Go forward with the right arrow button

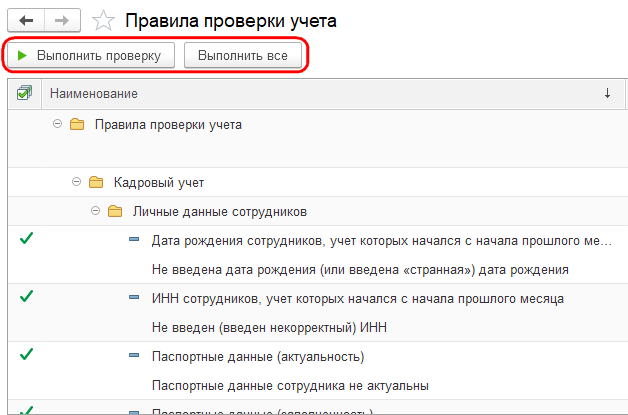tap(62, 20)
